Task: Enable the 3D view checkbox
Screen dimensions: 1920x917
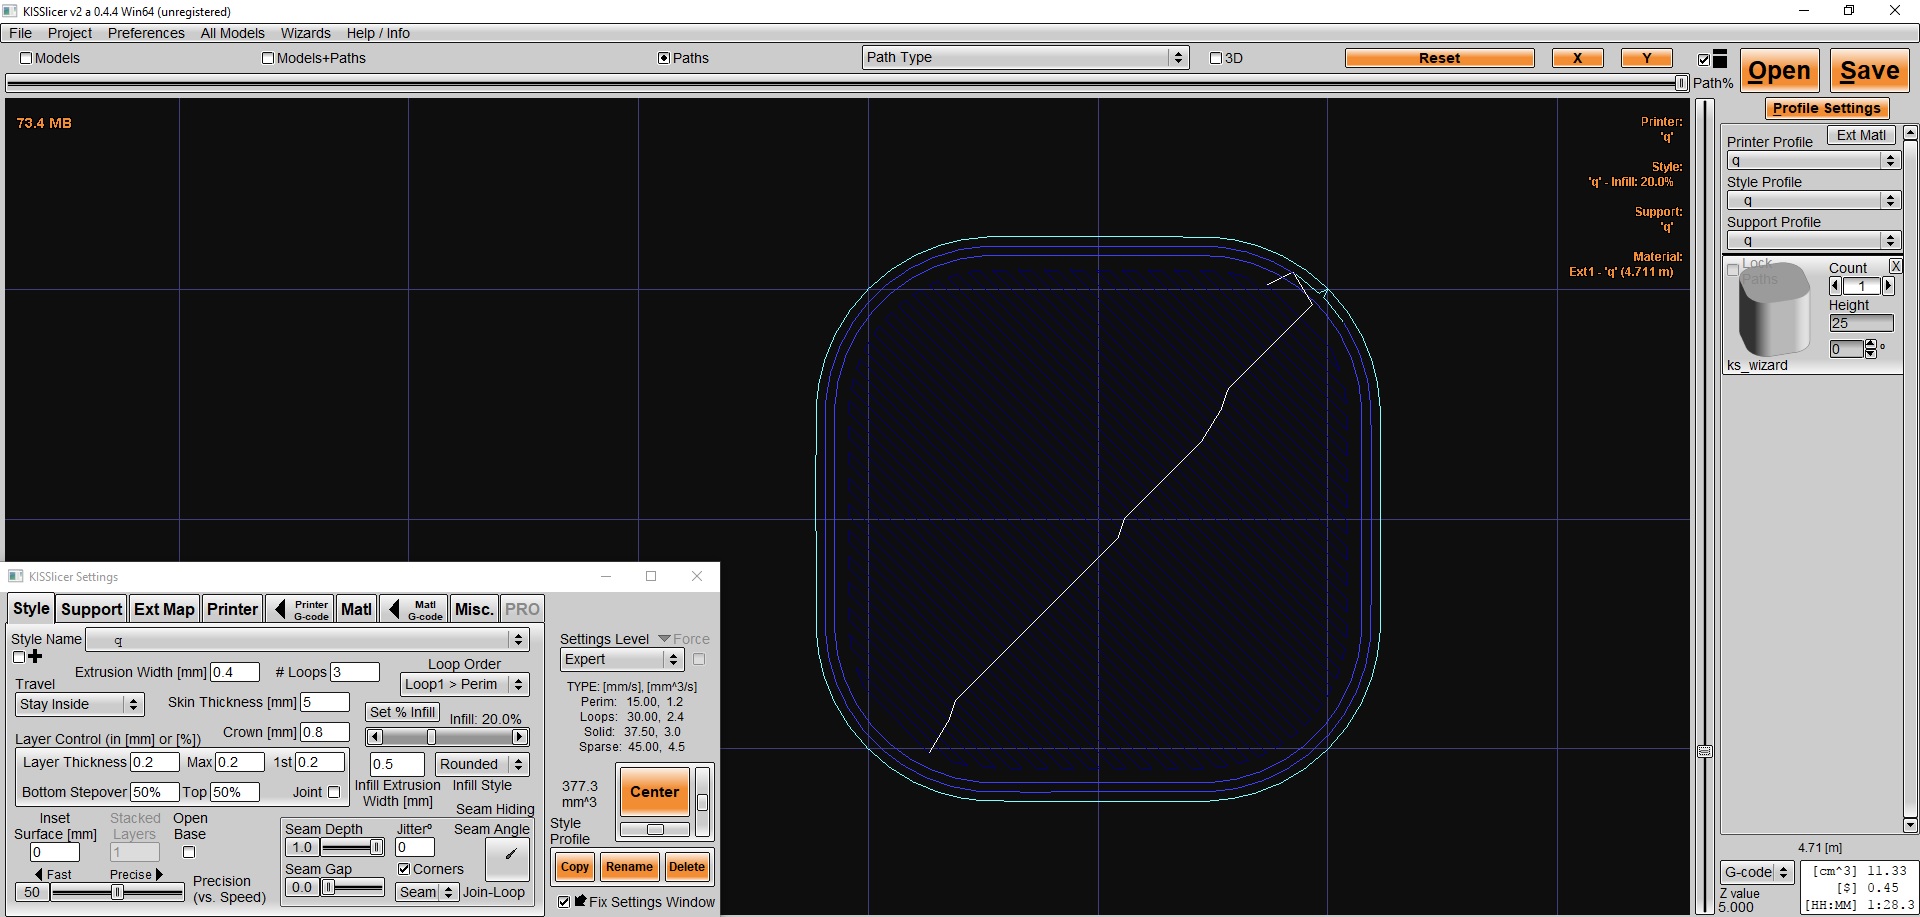Action: tap(1216, 58)
